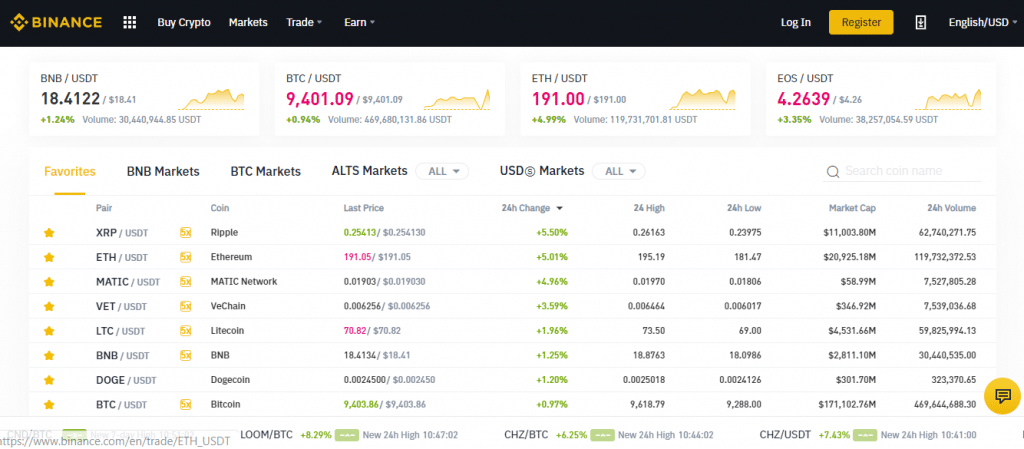
Task: Sort by the 24h Change column
Action: point(532,208)
